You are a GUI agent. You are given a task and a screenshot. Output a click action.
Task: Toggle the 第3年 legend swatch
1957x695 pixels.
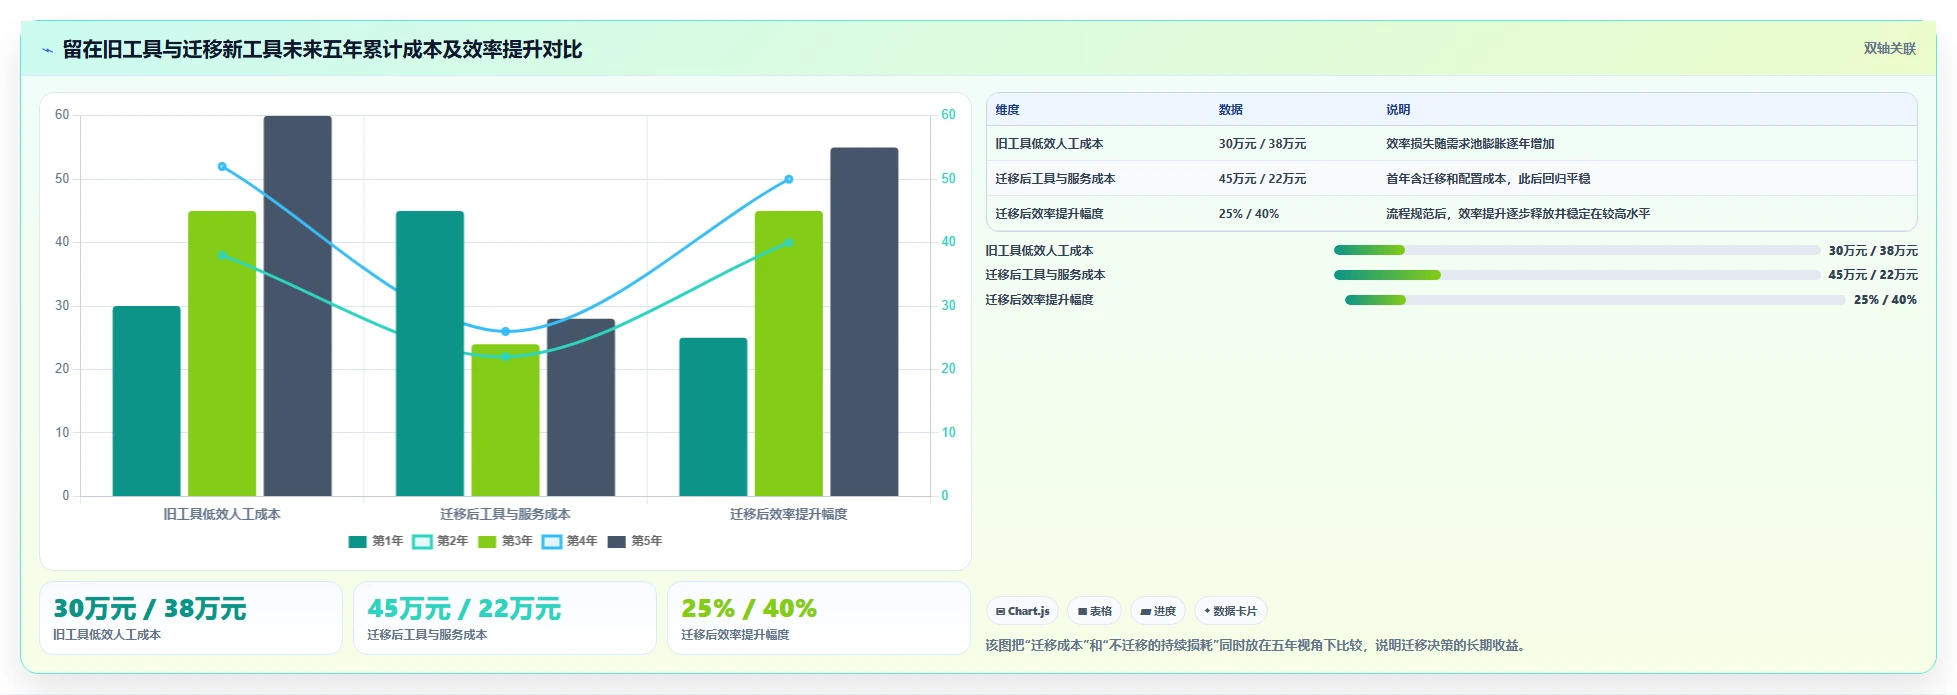[x=487, y=542]
